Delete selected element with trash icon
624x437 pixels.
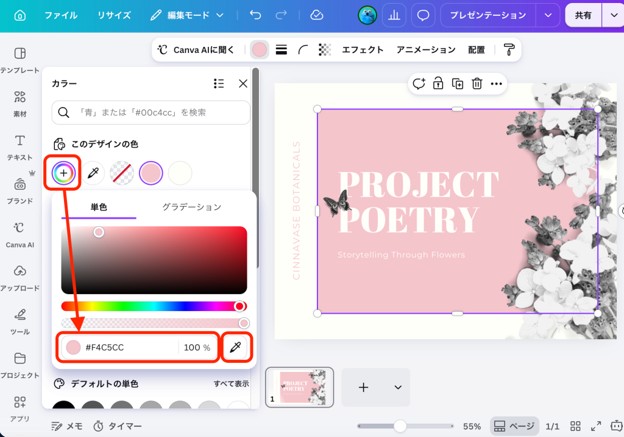pos(477,84)
